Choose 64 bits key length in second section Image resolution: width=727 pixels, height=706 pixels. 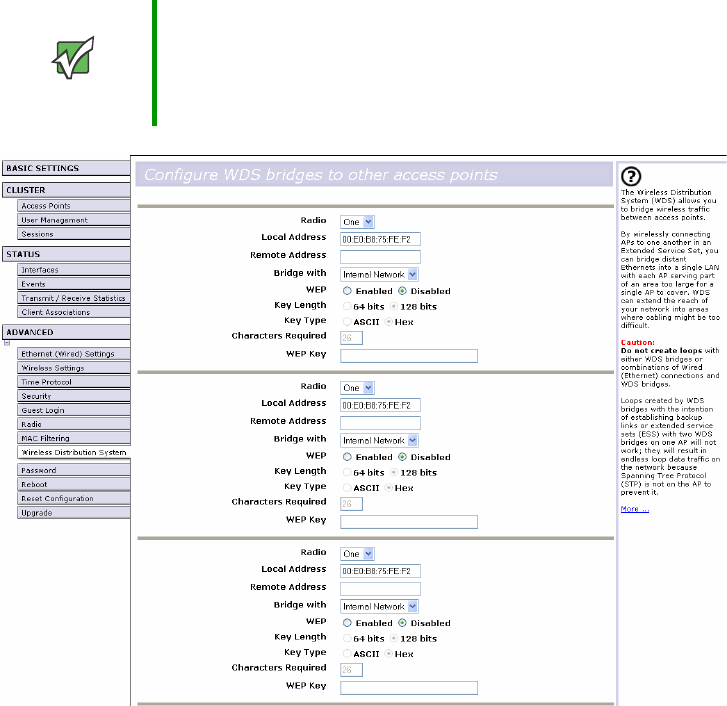(x=347, y=472)
